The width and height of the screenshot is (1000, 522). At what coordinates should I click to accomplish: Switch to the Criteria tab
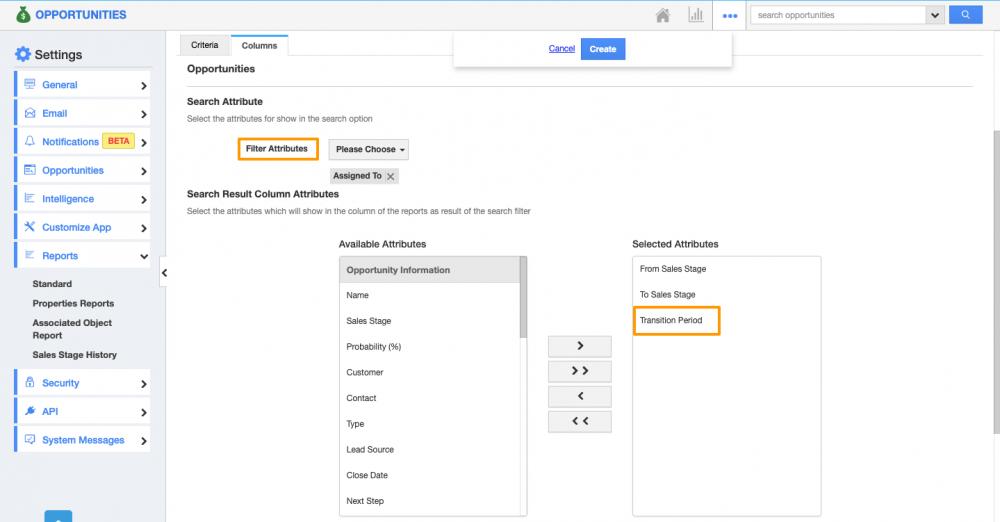pos(204,46)
